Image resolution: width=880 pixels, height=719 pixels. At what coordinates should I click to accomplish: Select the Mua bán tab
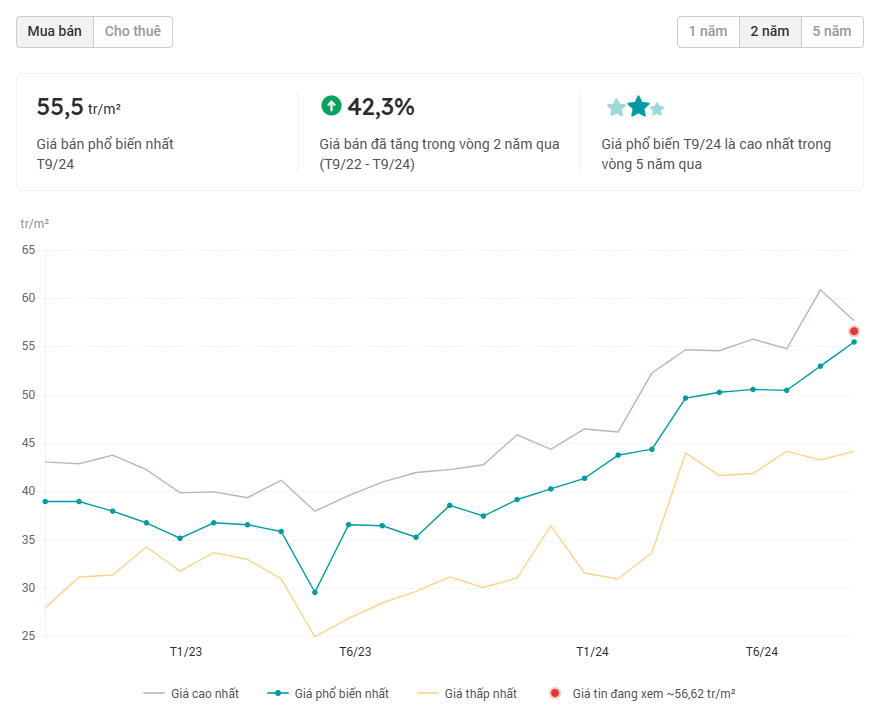coord(55,32)
